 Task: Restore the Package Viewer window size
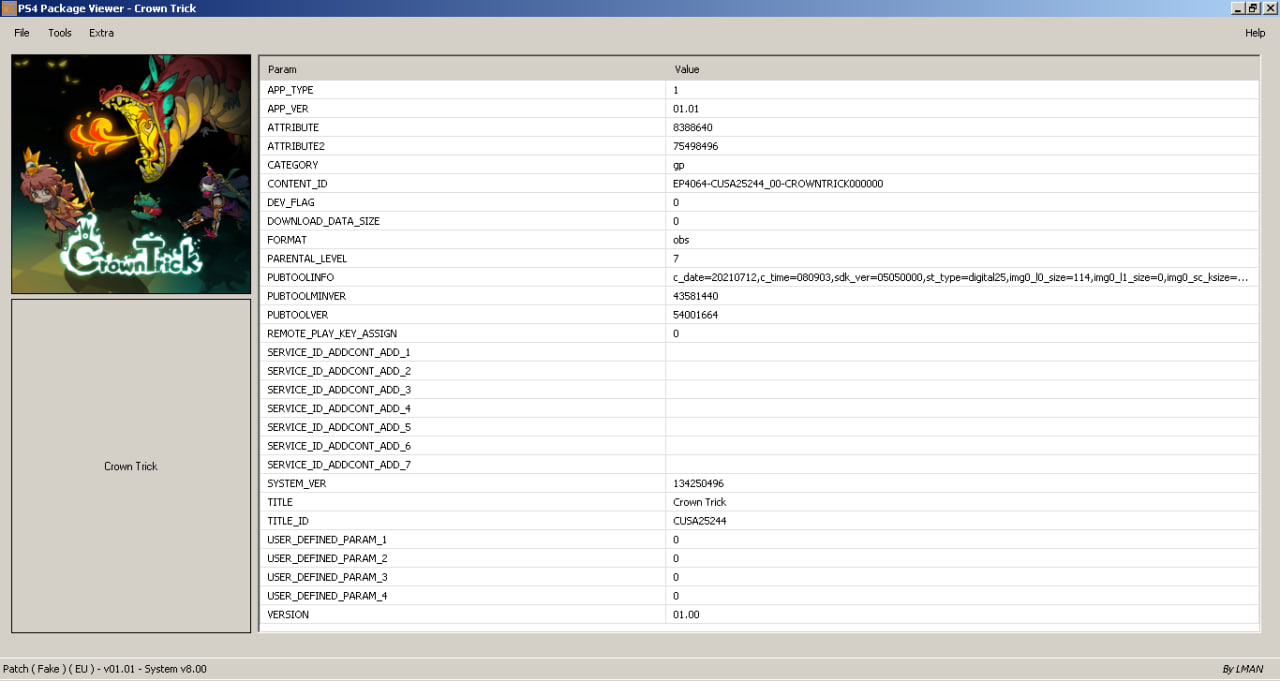click(x=1253, y=8)
